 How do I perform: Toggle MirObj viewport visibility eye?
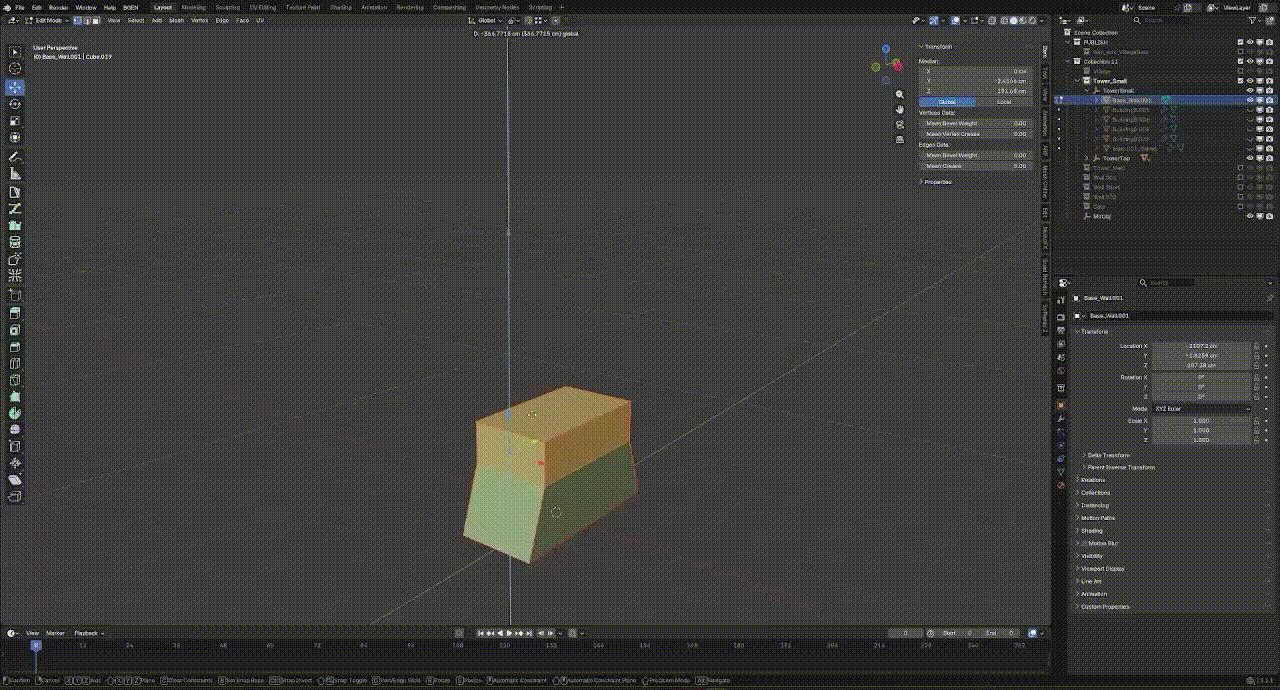[x=1250, y=216]
